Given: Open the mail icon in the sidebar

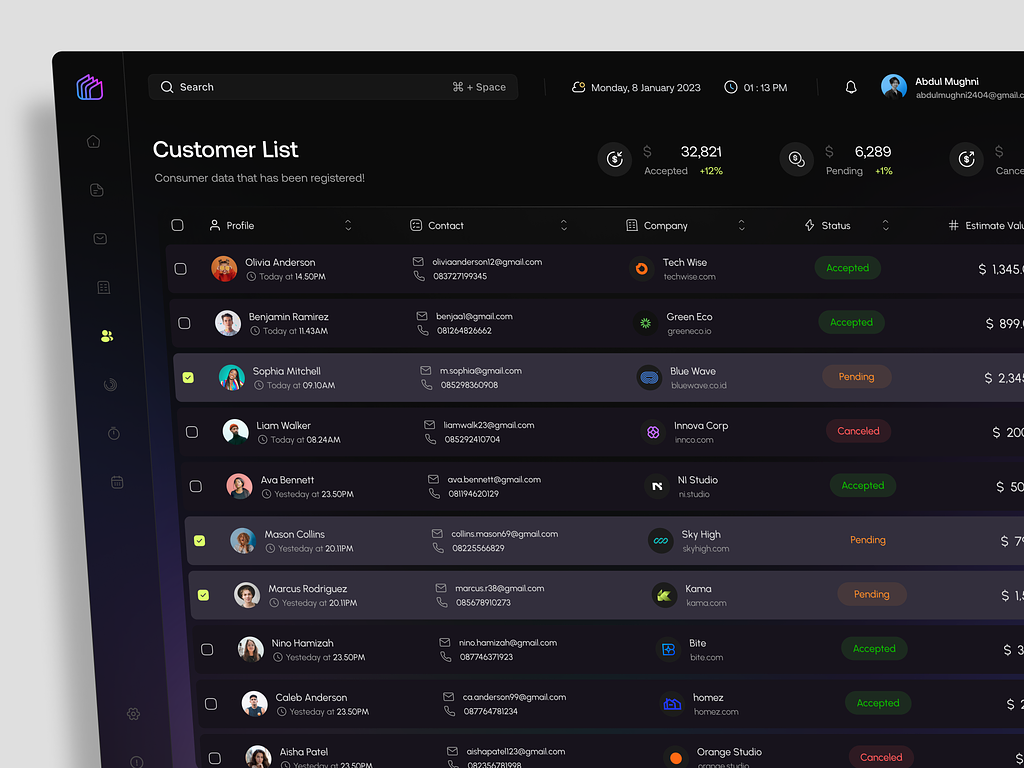Looking at the screenshot, I should coord(100,238).
